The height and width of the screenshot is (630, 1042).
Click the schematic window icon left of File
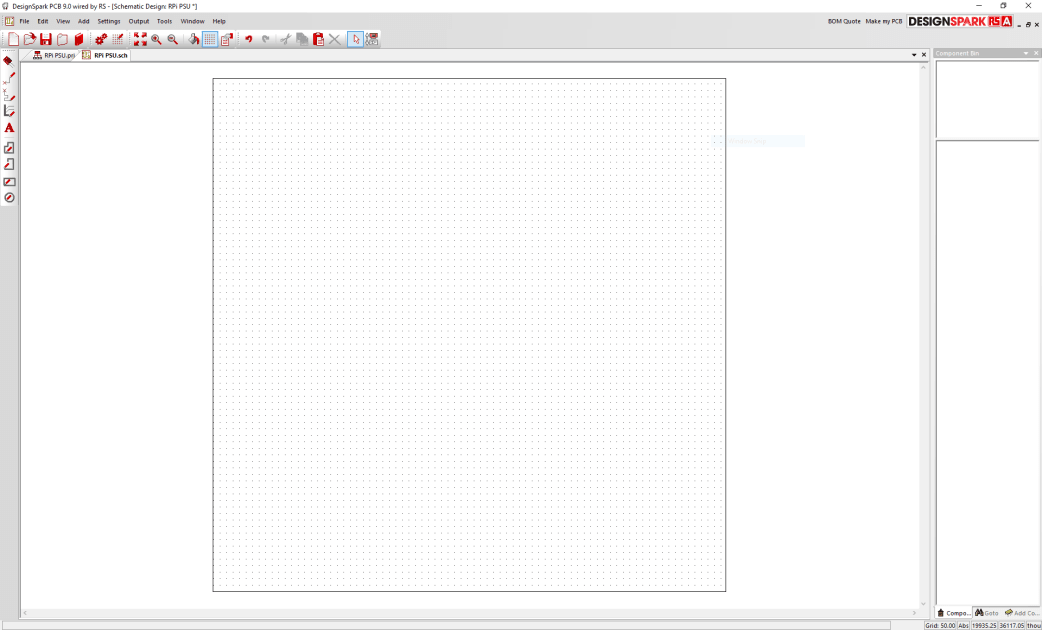pyautogui.click(x=9, y=21)
